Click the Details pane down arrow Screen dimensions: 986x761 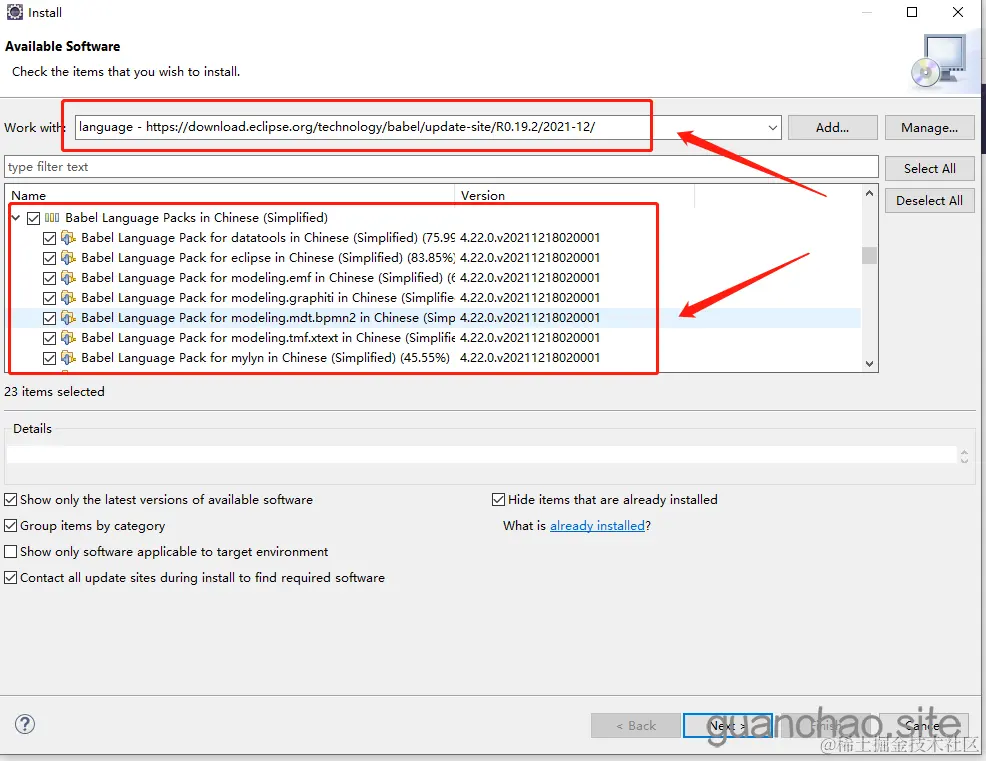(965, 460)
